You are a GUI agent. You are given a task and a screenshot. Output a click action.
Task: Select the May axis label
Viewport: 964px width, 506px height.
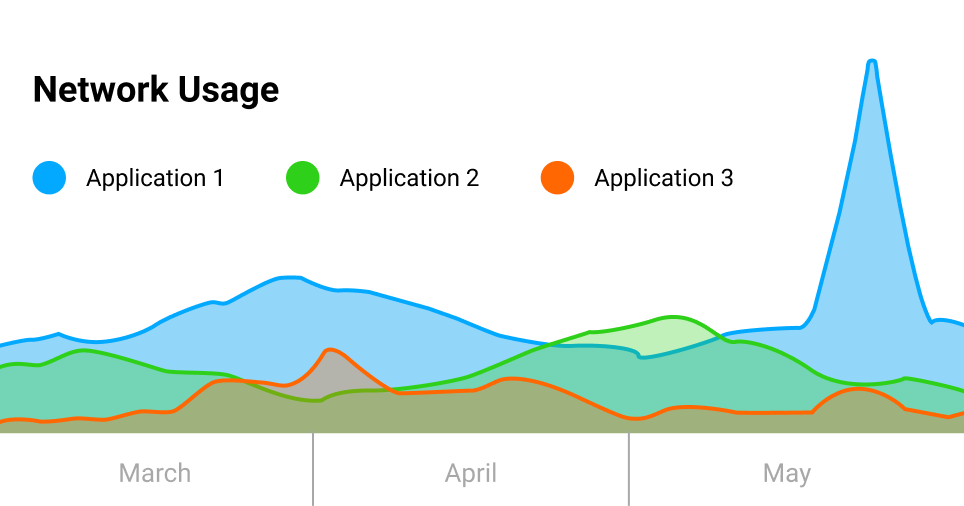[787, 473]
